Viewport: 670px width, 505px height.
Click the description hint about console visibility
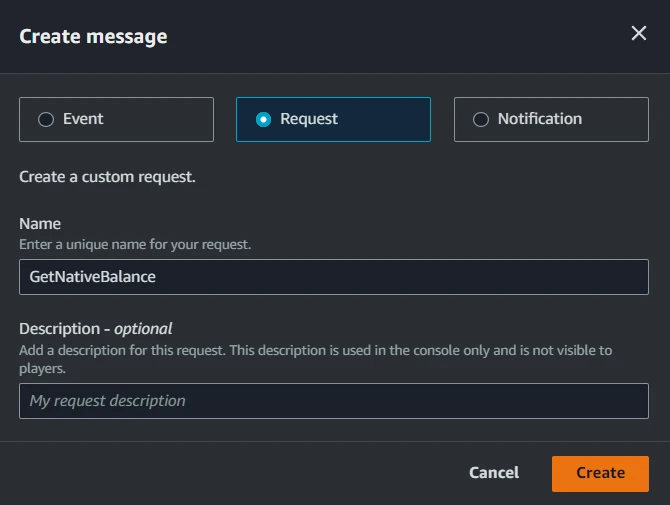[x=315, y=350]
